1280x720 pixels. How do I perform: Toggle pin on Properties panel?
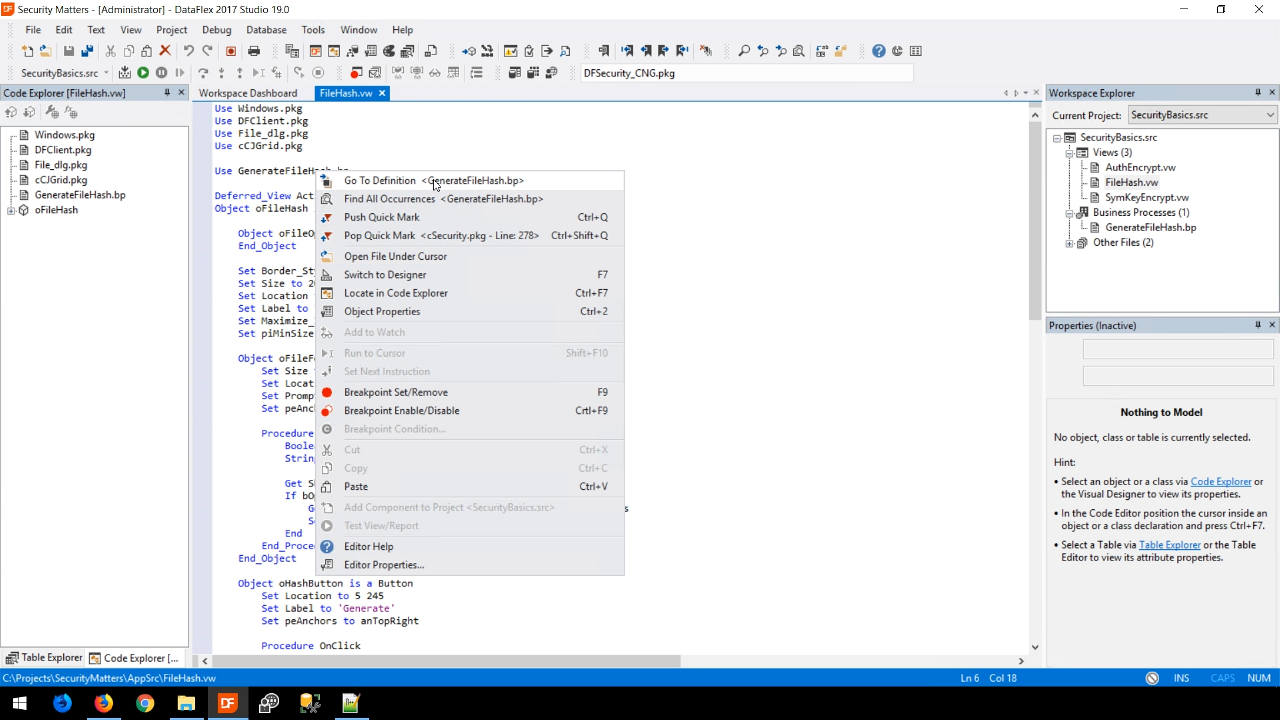tap(1257, 325)
